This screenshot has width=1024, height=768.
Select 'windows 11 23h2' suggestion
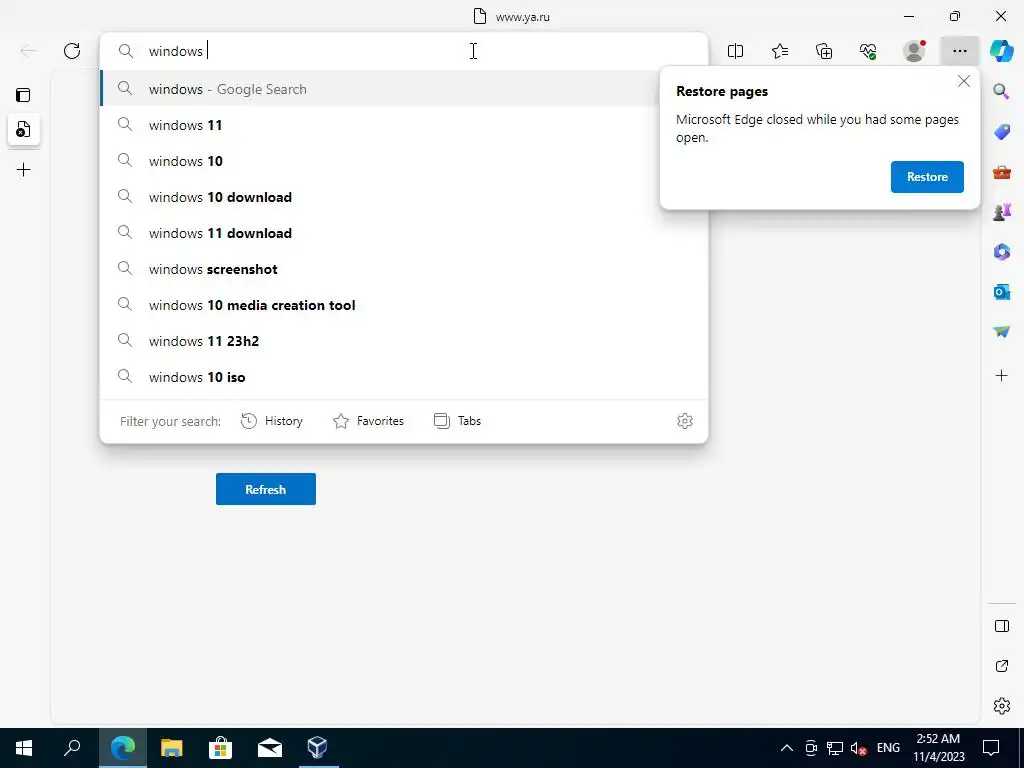coord(404,340)
